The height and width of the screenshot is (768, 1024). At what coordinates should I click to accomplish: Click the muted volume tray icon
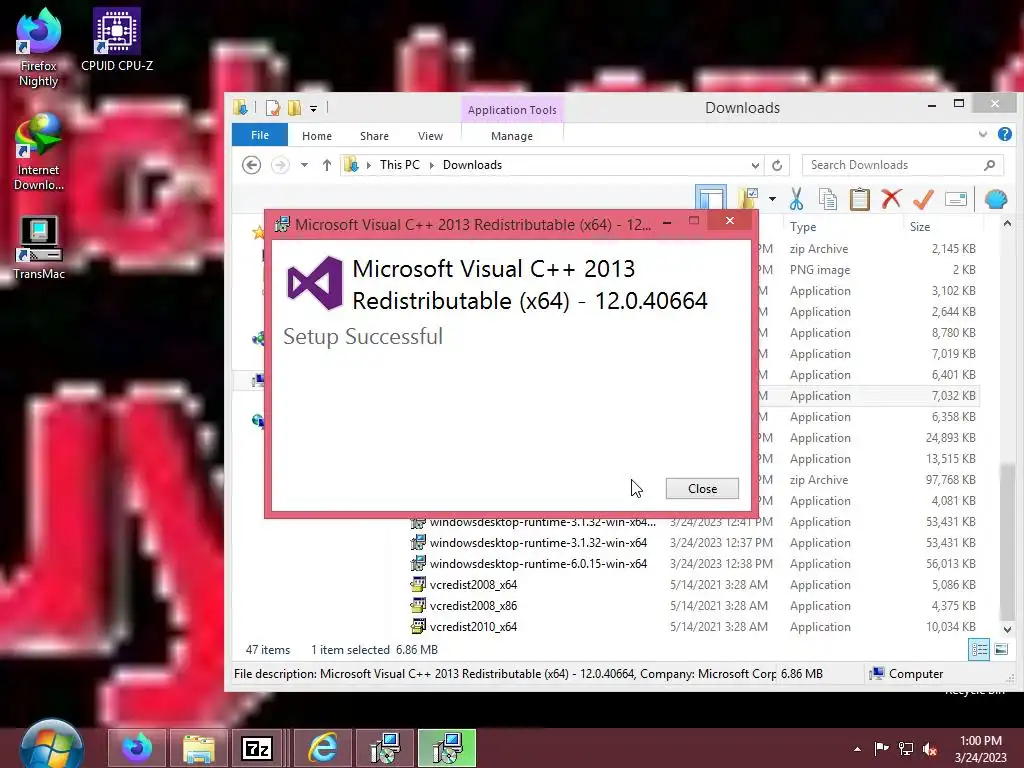click(x=929, y=749)
